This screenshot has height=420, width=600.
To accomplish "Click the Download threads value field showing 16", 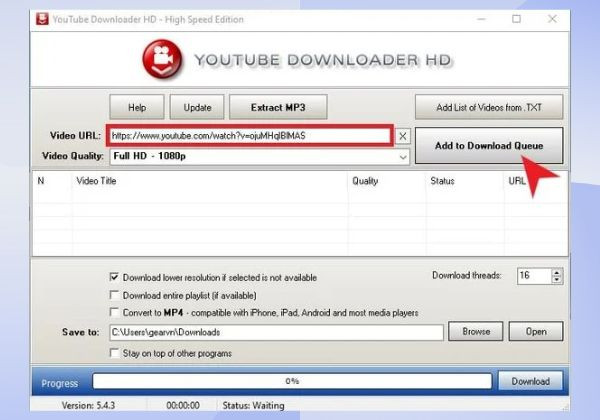I will click(534, 275).
